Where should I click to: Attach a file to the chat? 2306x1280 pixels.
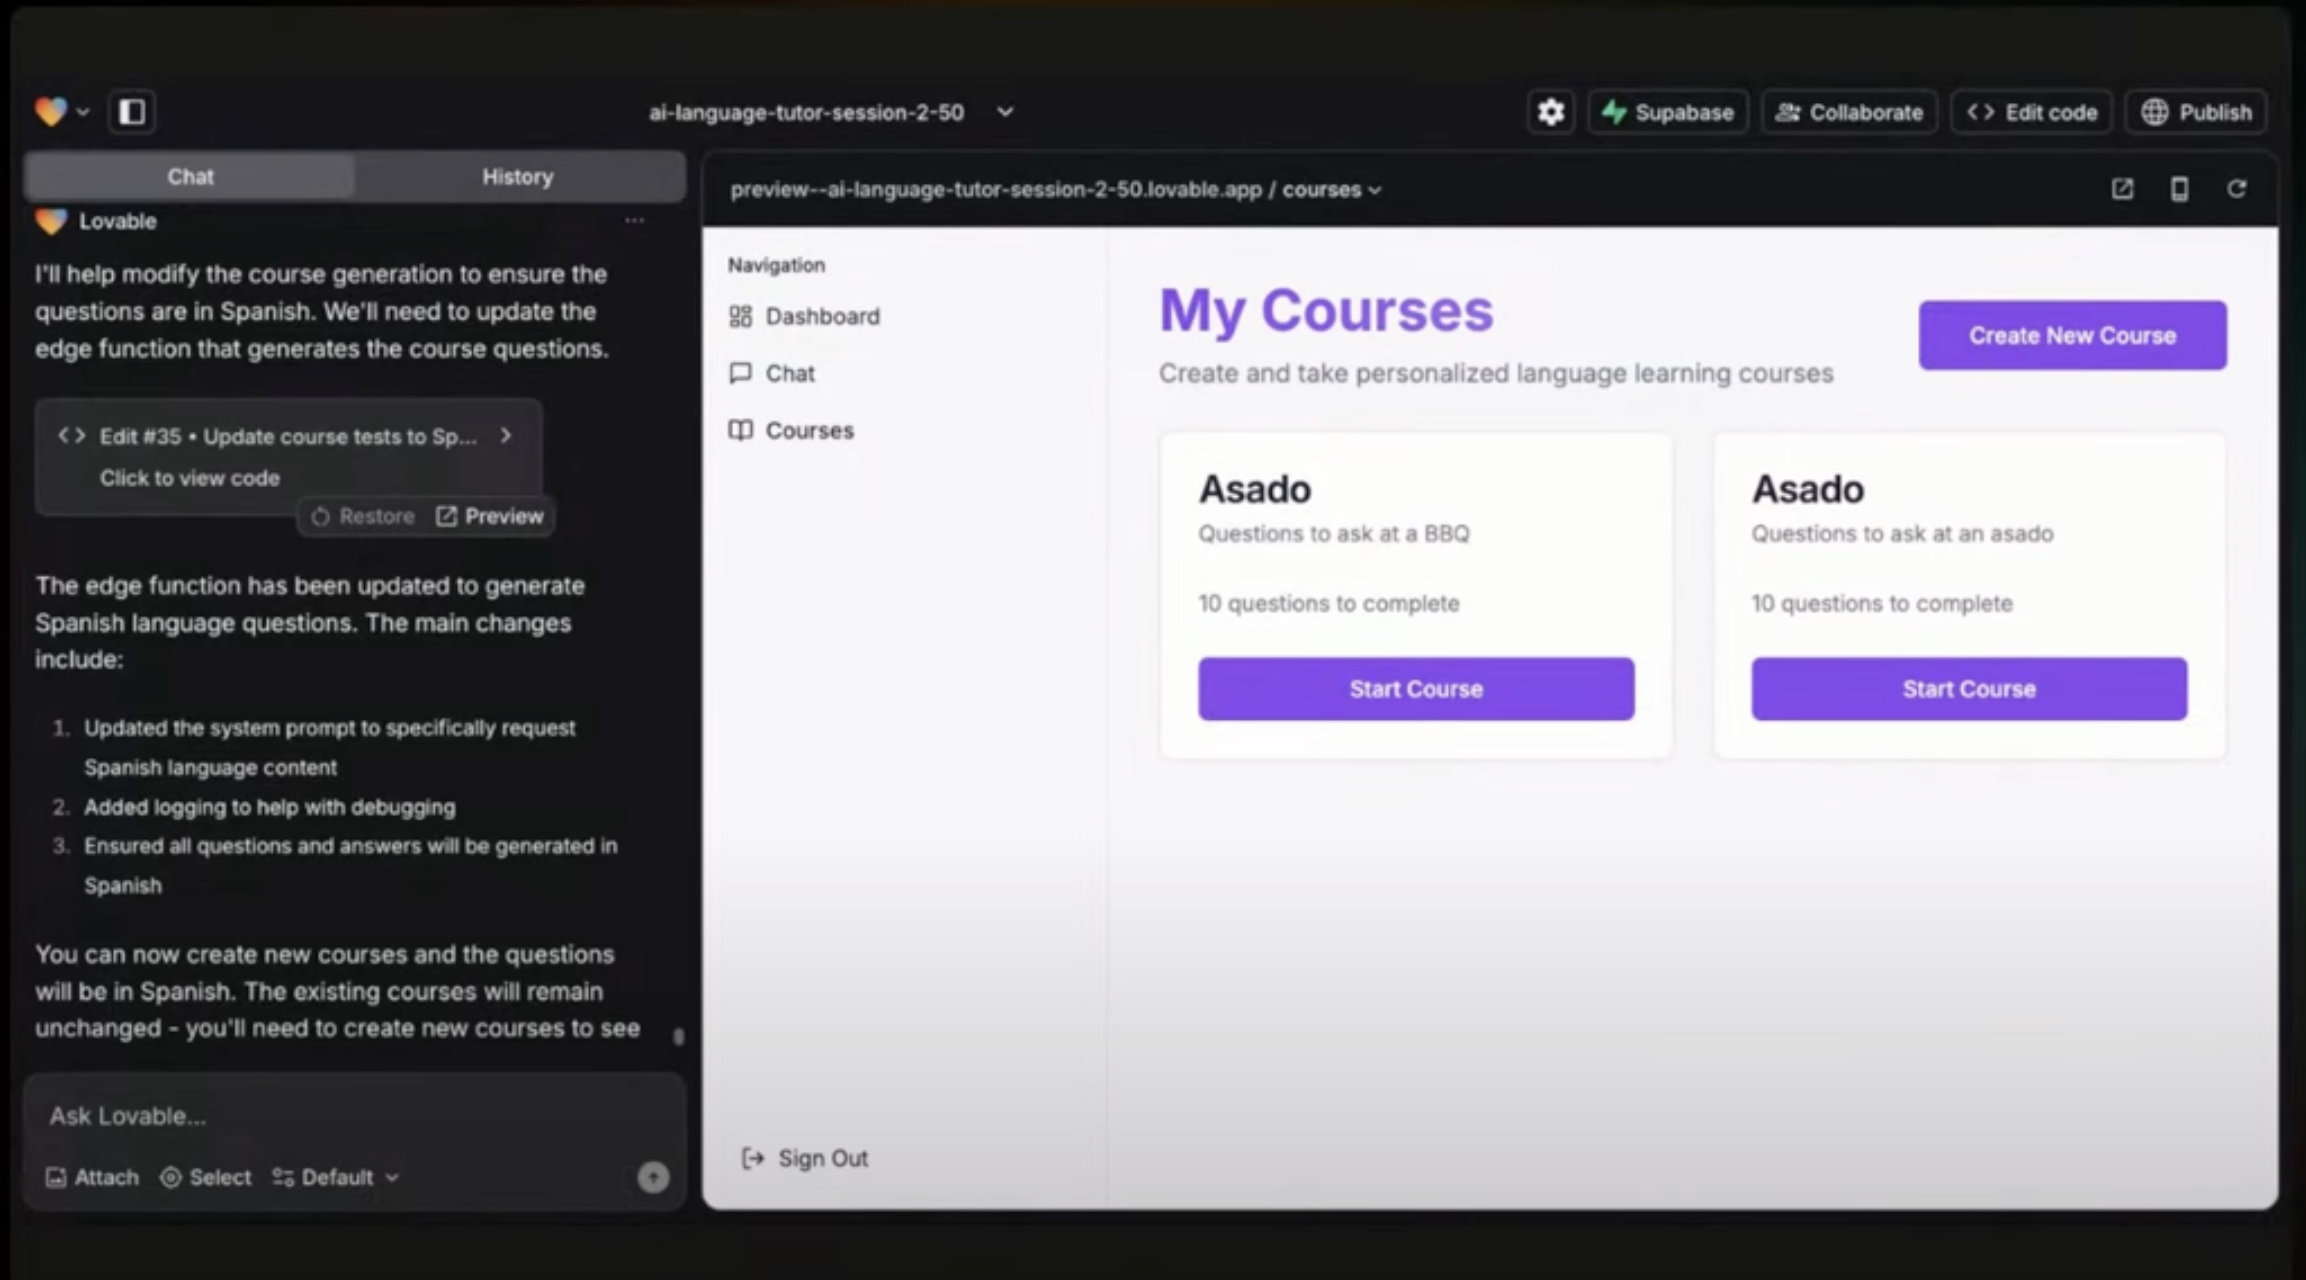[x=91, y=1177]
